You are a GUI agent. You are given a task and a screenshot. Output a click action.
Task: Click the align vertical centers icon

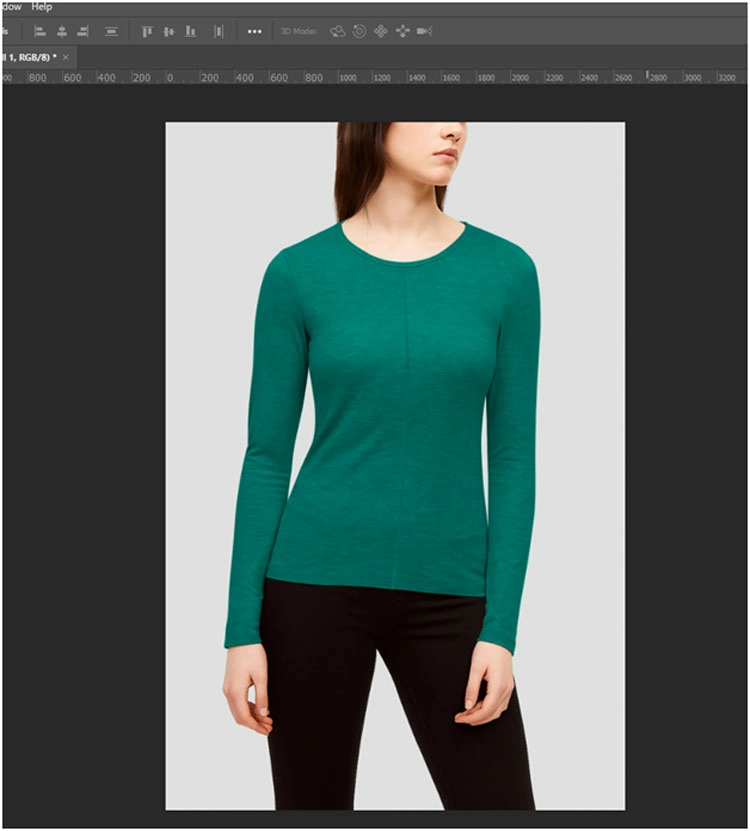click(169, 32)
